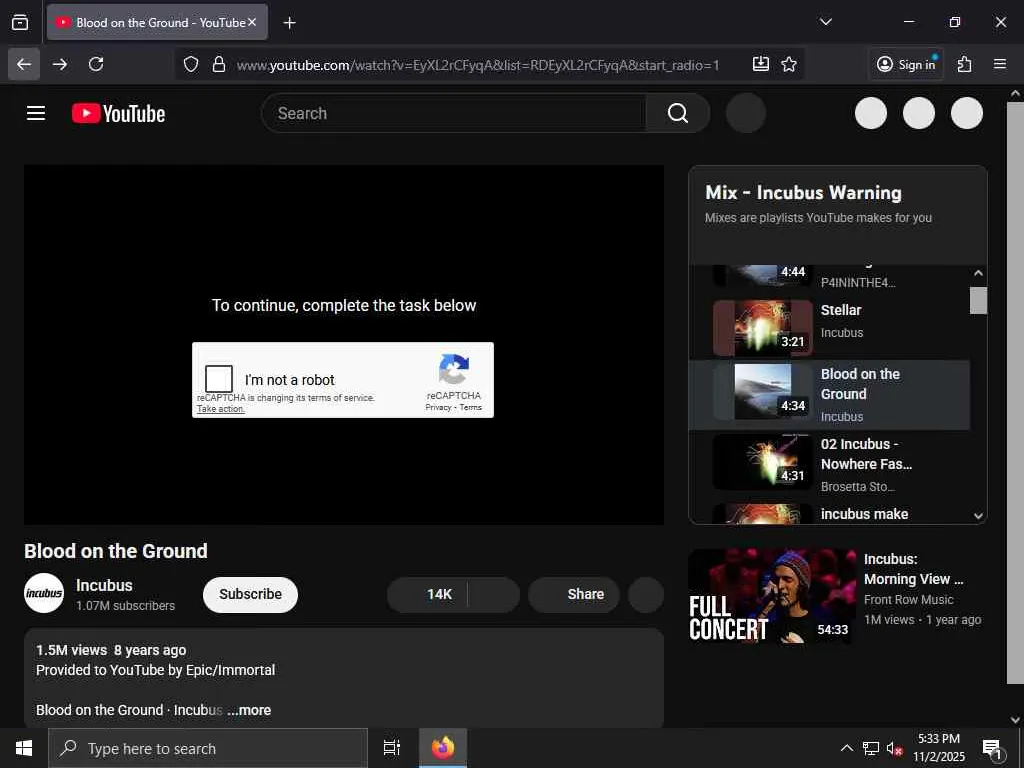Viewport: 1024px width, 768px height.
Task: Select Blood on the Ground playlist item
Action: (x=829, y=394)
